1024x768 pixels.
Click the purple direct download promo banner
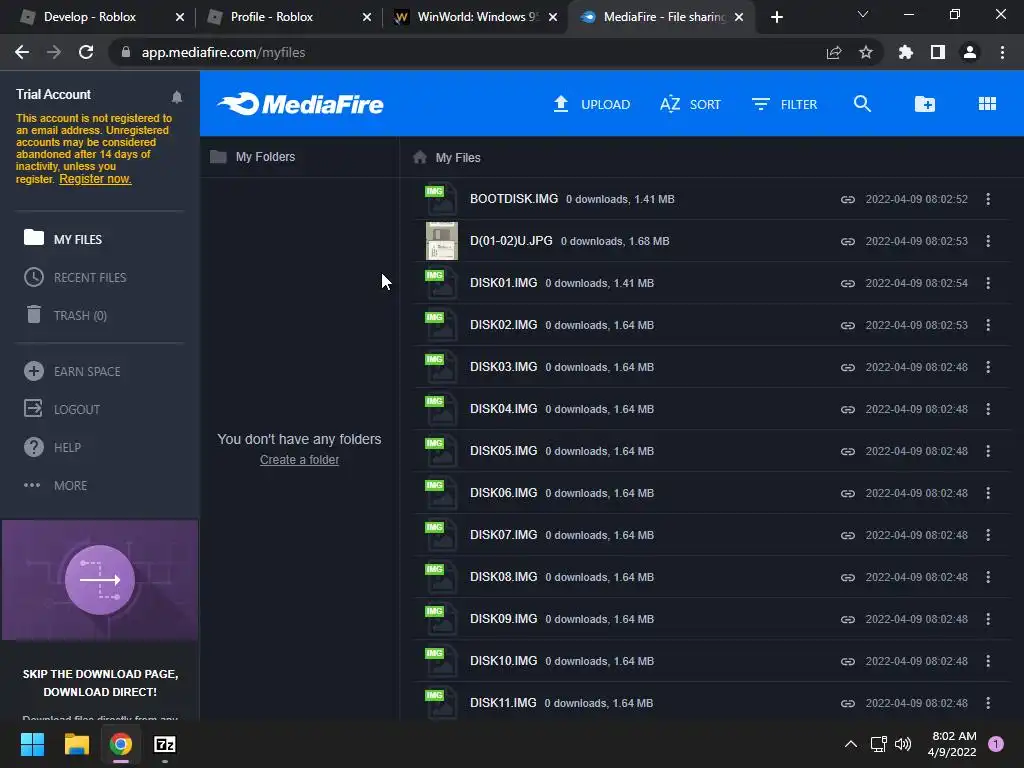coord(100,580)
